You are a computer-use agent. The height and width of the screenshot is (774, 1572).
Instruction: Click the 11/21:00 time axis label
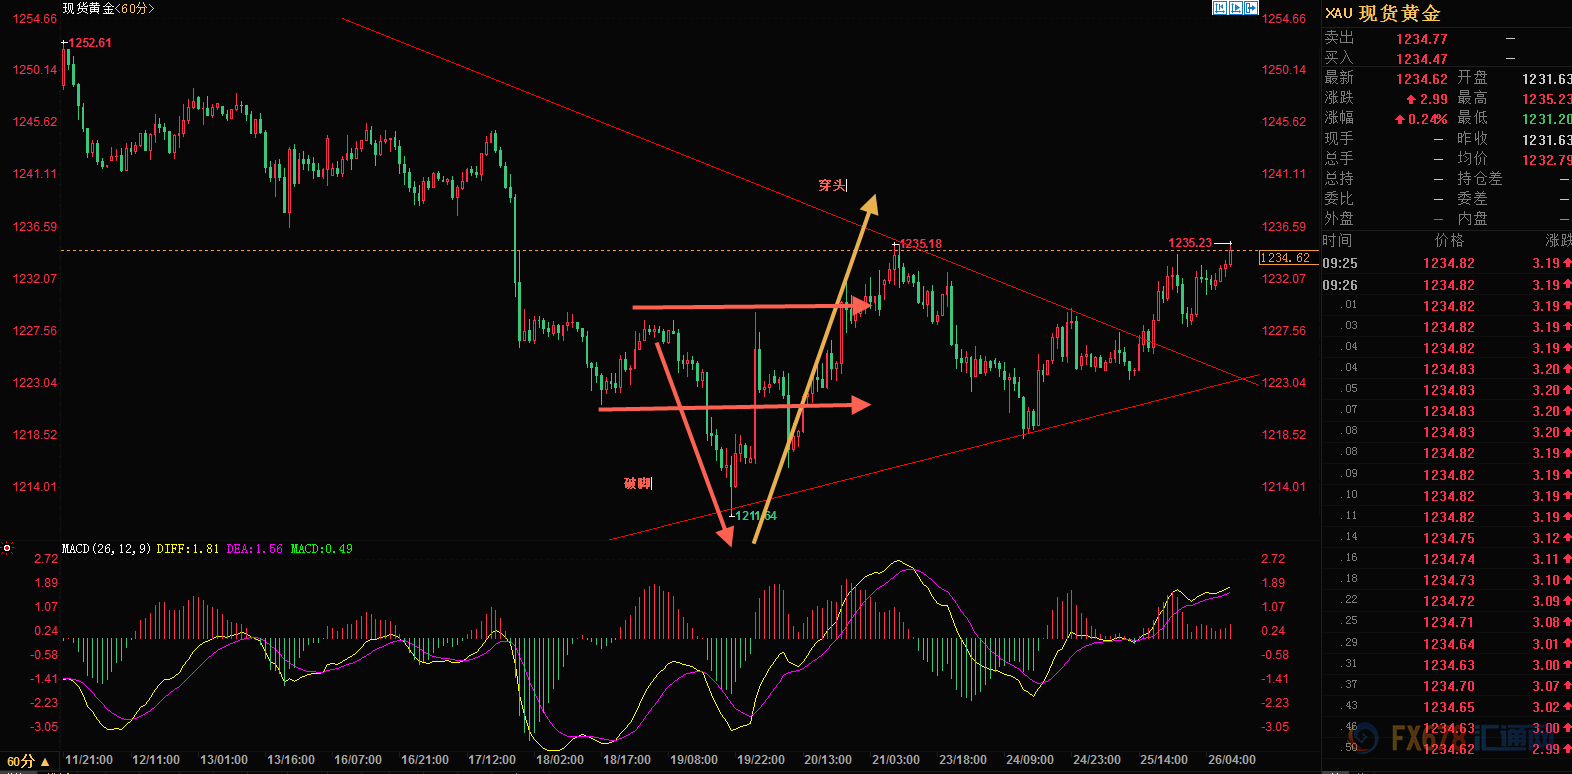pyautogui.click(x=89, y=760)
